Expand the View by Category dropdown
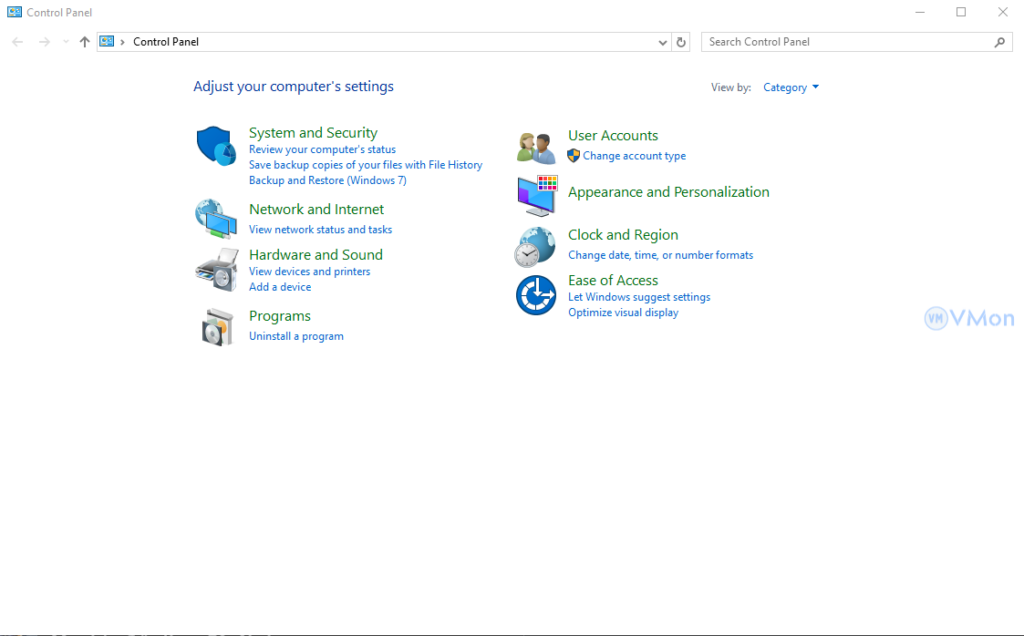The image size is (1024, 636). click(790, 88)
